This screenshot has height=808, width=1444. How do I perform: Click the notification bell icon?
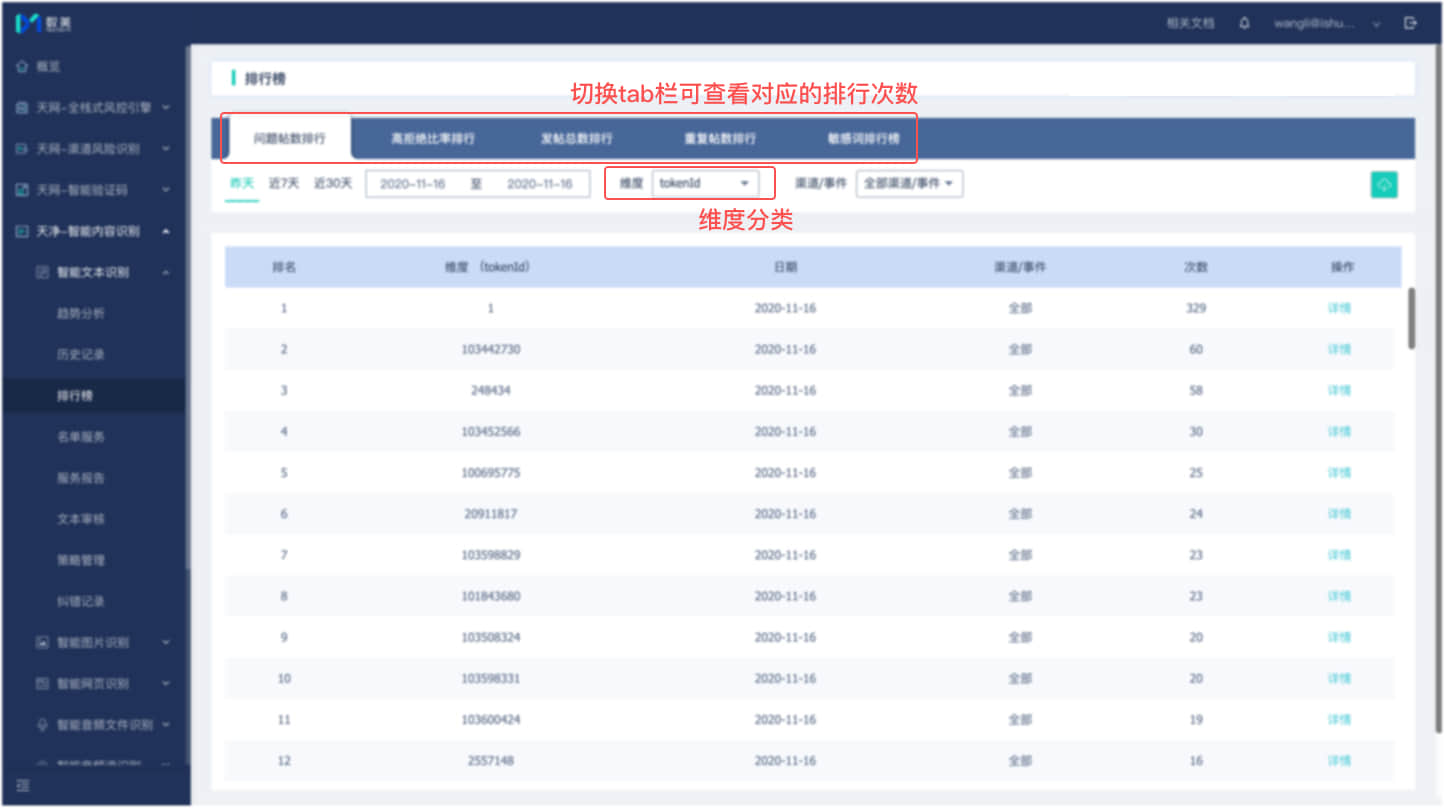[1244, 23]
